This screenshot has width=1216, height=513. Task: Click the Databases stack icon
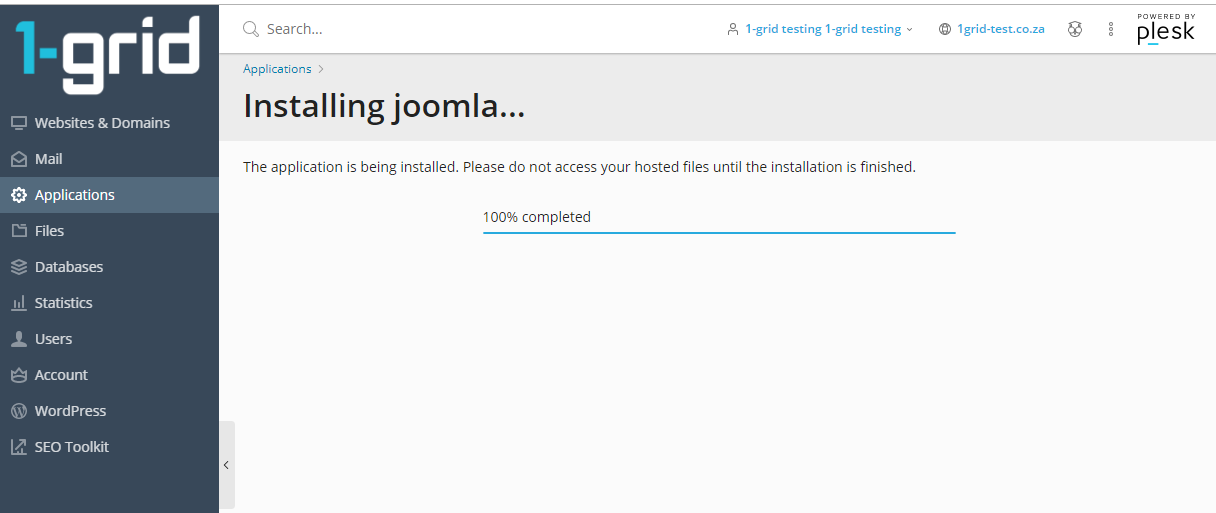(18, 267)
